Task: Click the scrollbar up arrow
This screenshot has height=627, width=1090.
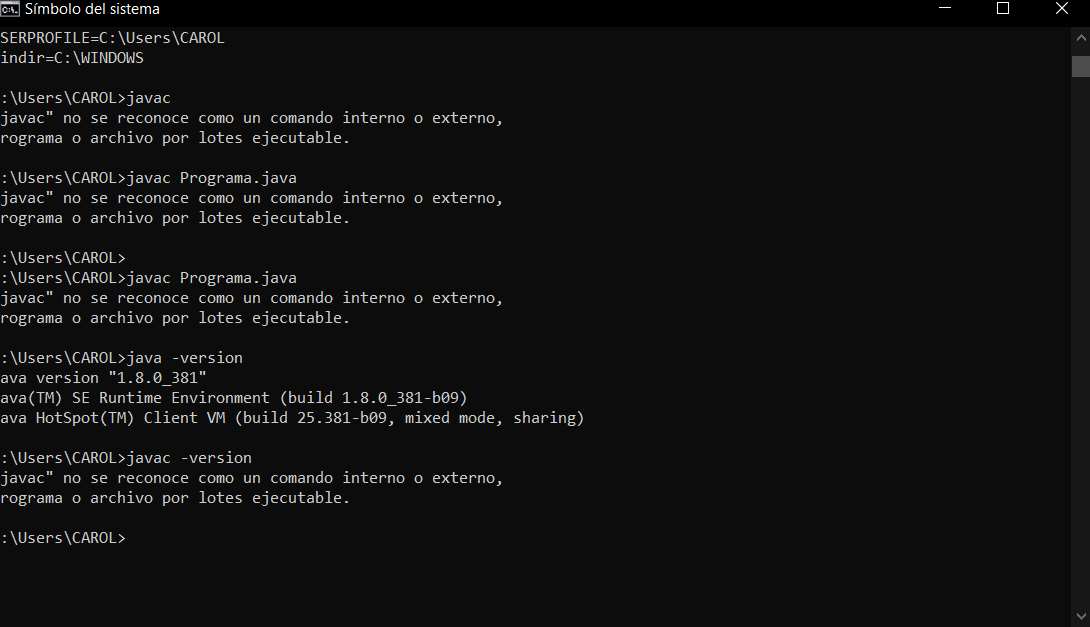Action: click(1080, 37)
